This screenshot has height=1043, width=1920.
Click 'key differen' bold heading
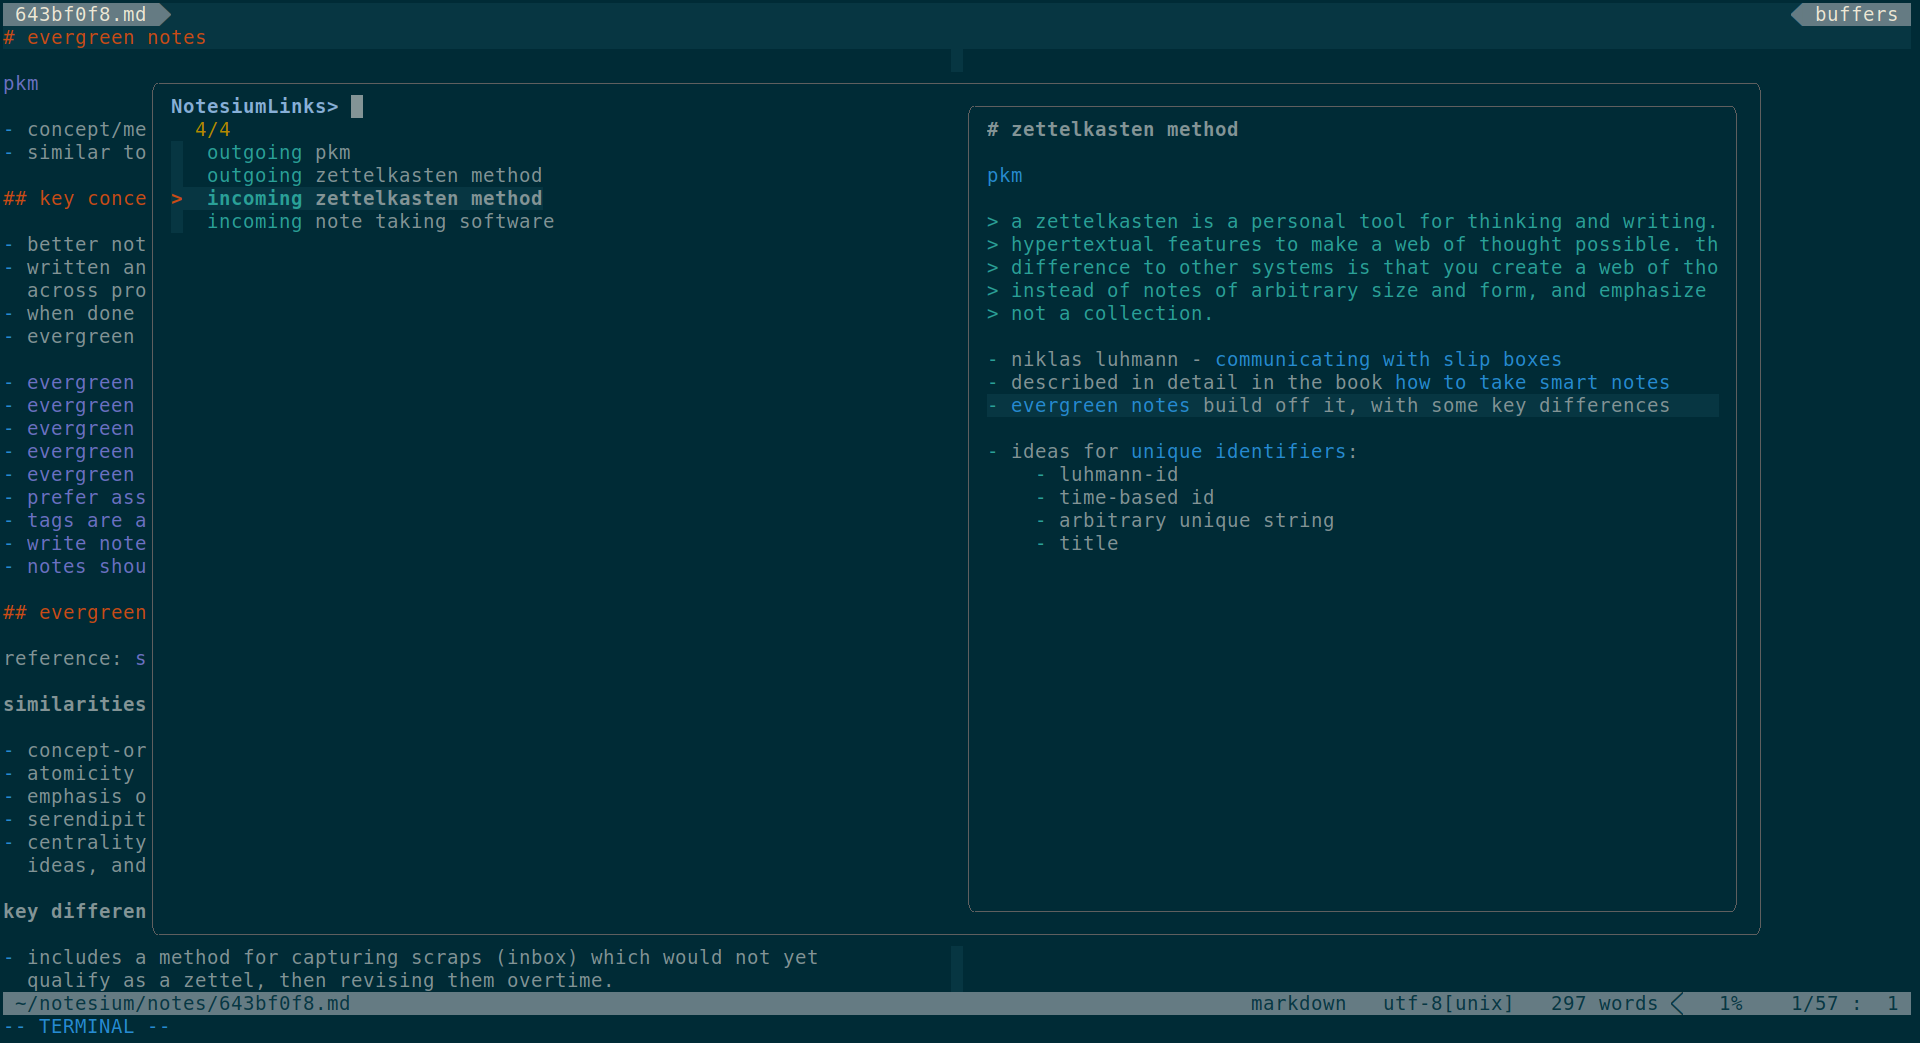click(75, 911)
